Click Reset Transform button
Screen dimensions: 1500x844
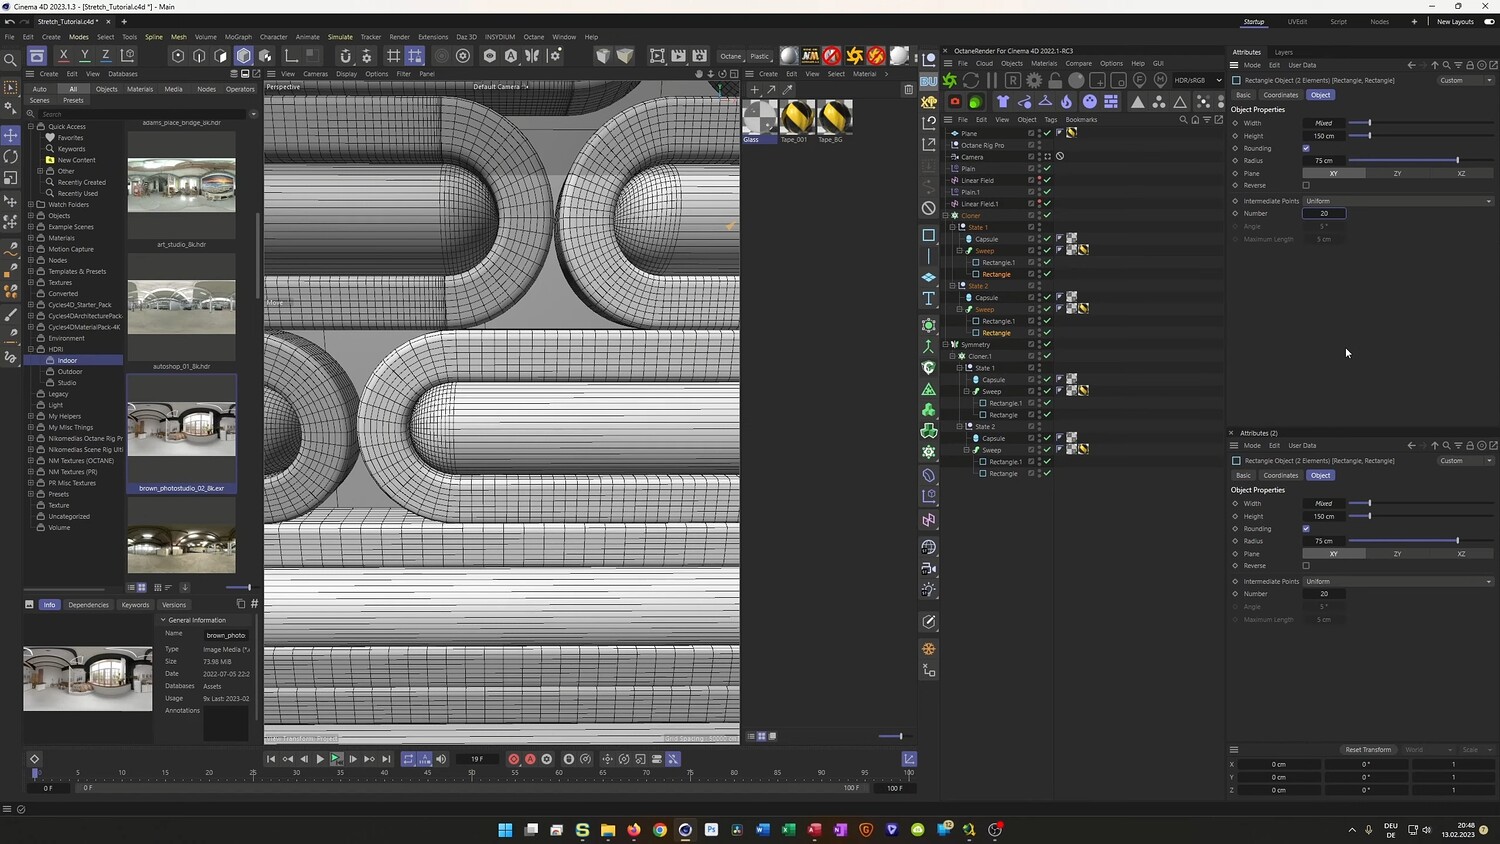click(x=1367, y=749)
